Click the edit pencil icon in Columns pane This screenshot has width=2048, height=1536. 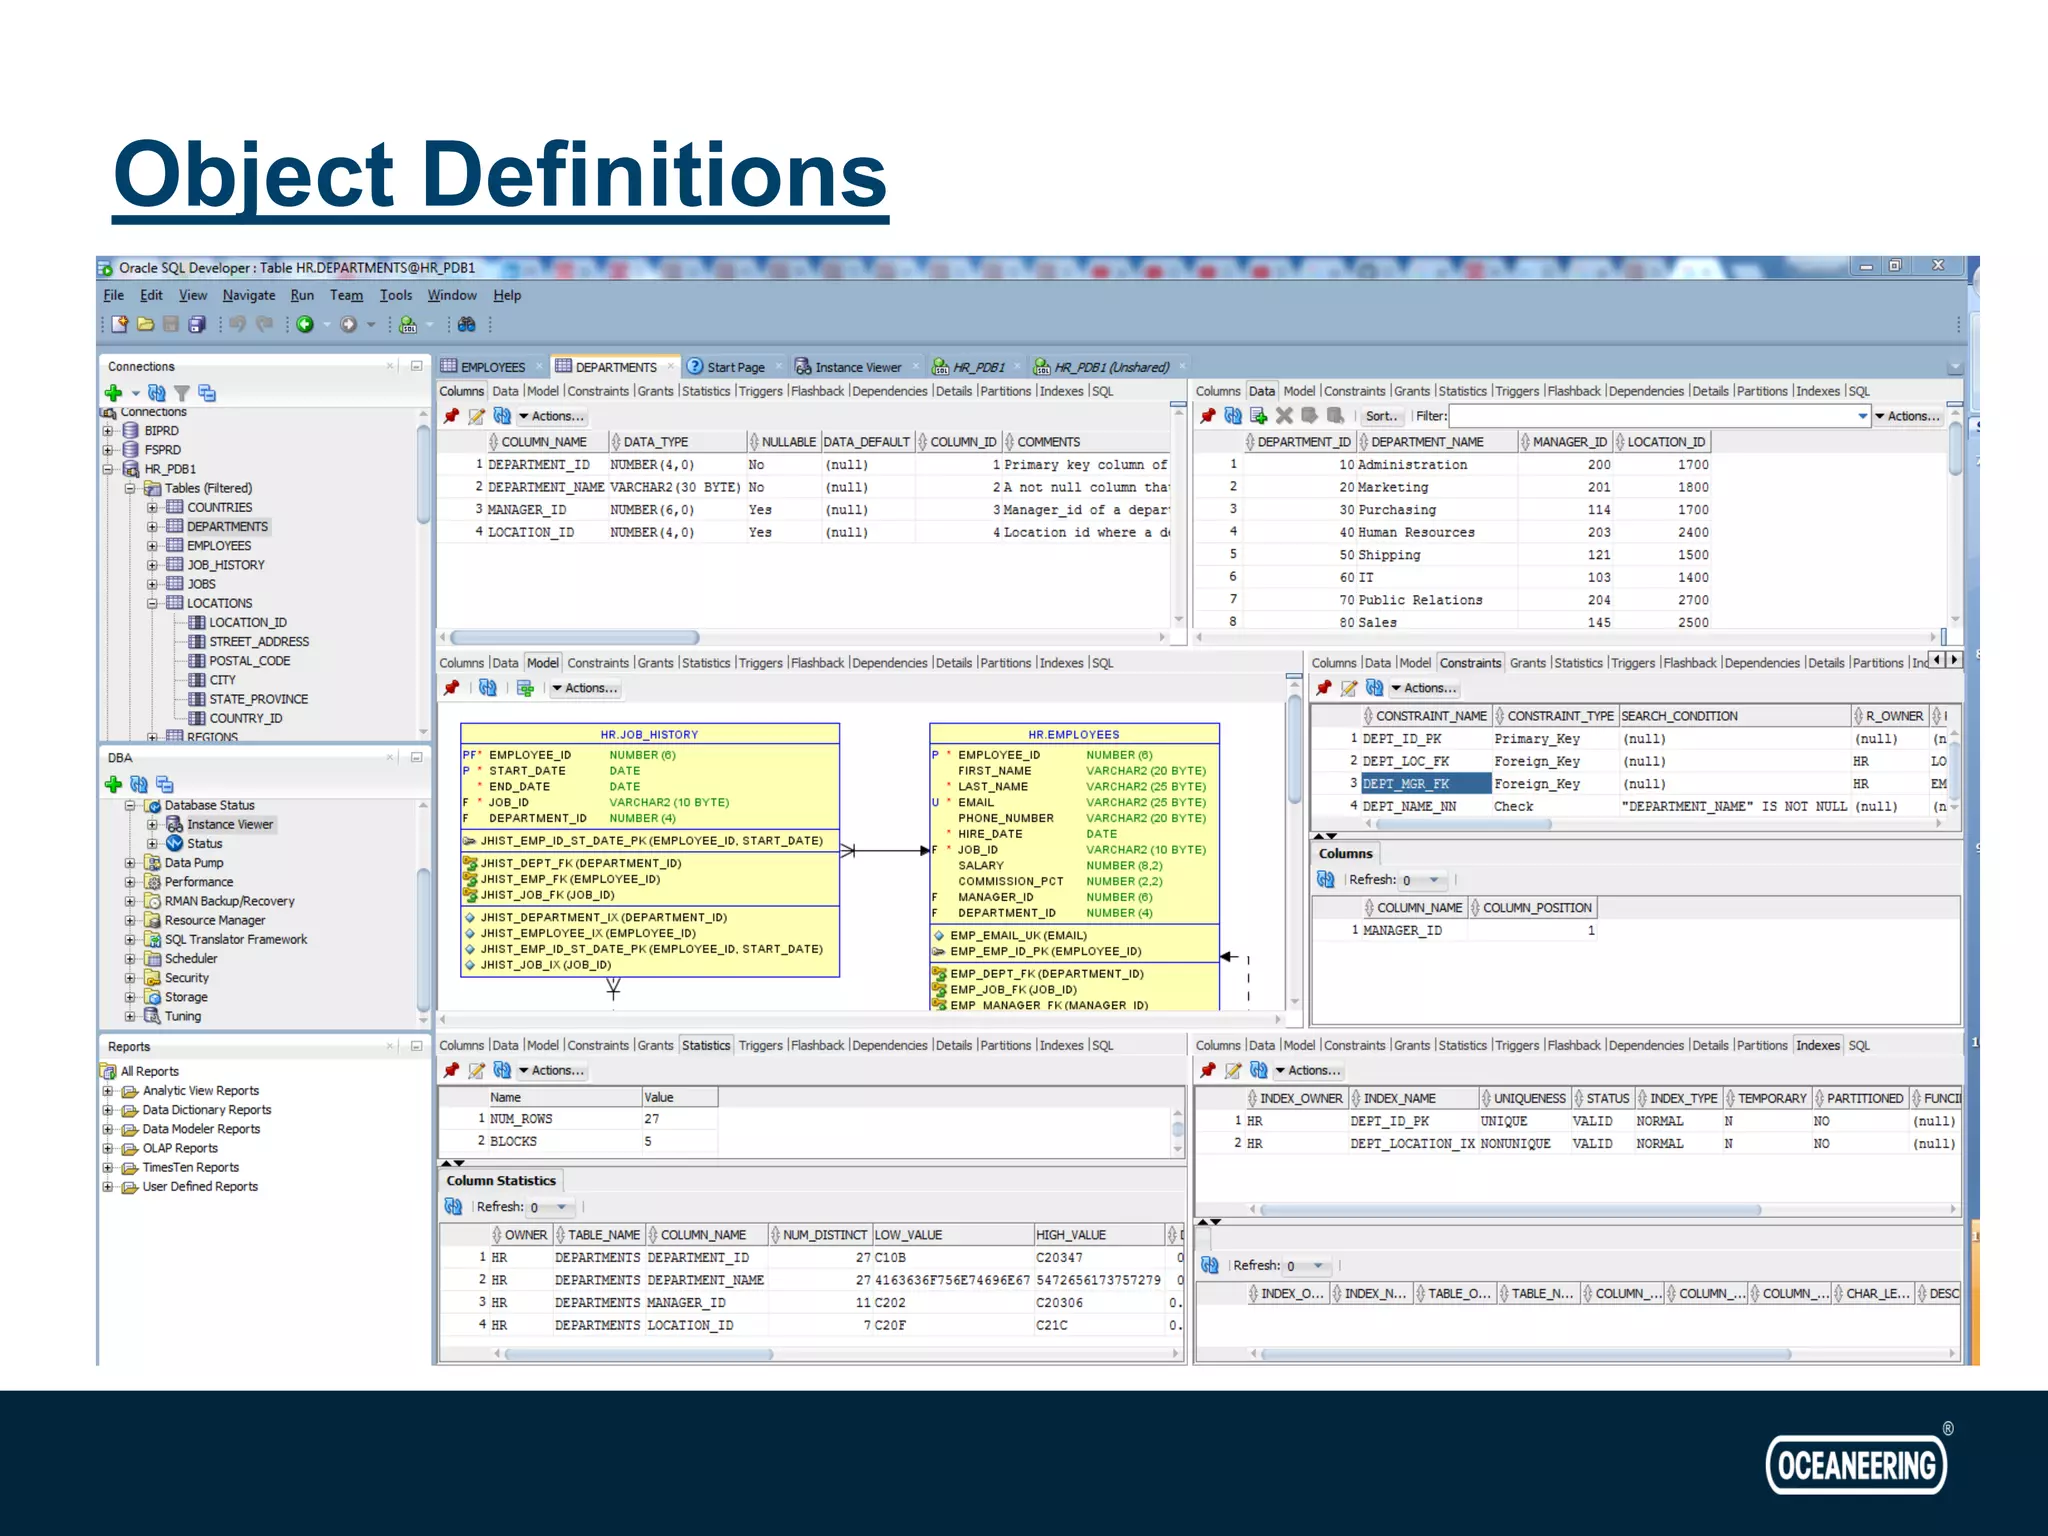click(477, 416)
